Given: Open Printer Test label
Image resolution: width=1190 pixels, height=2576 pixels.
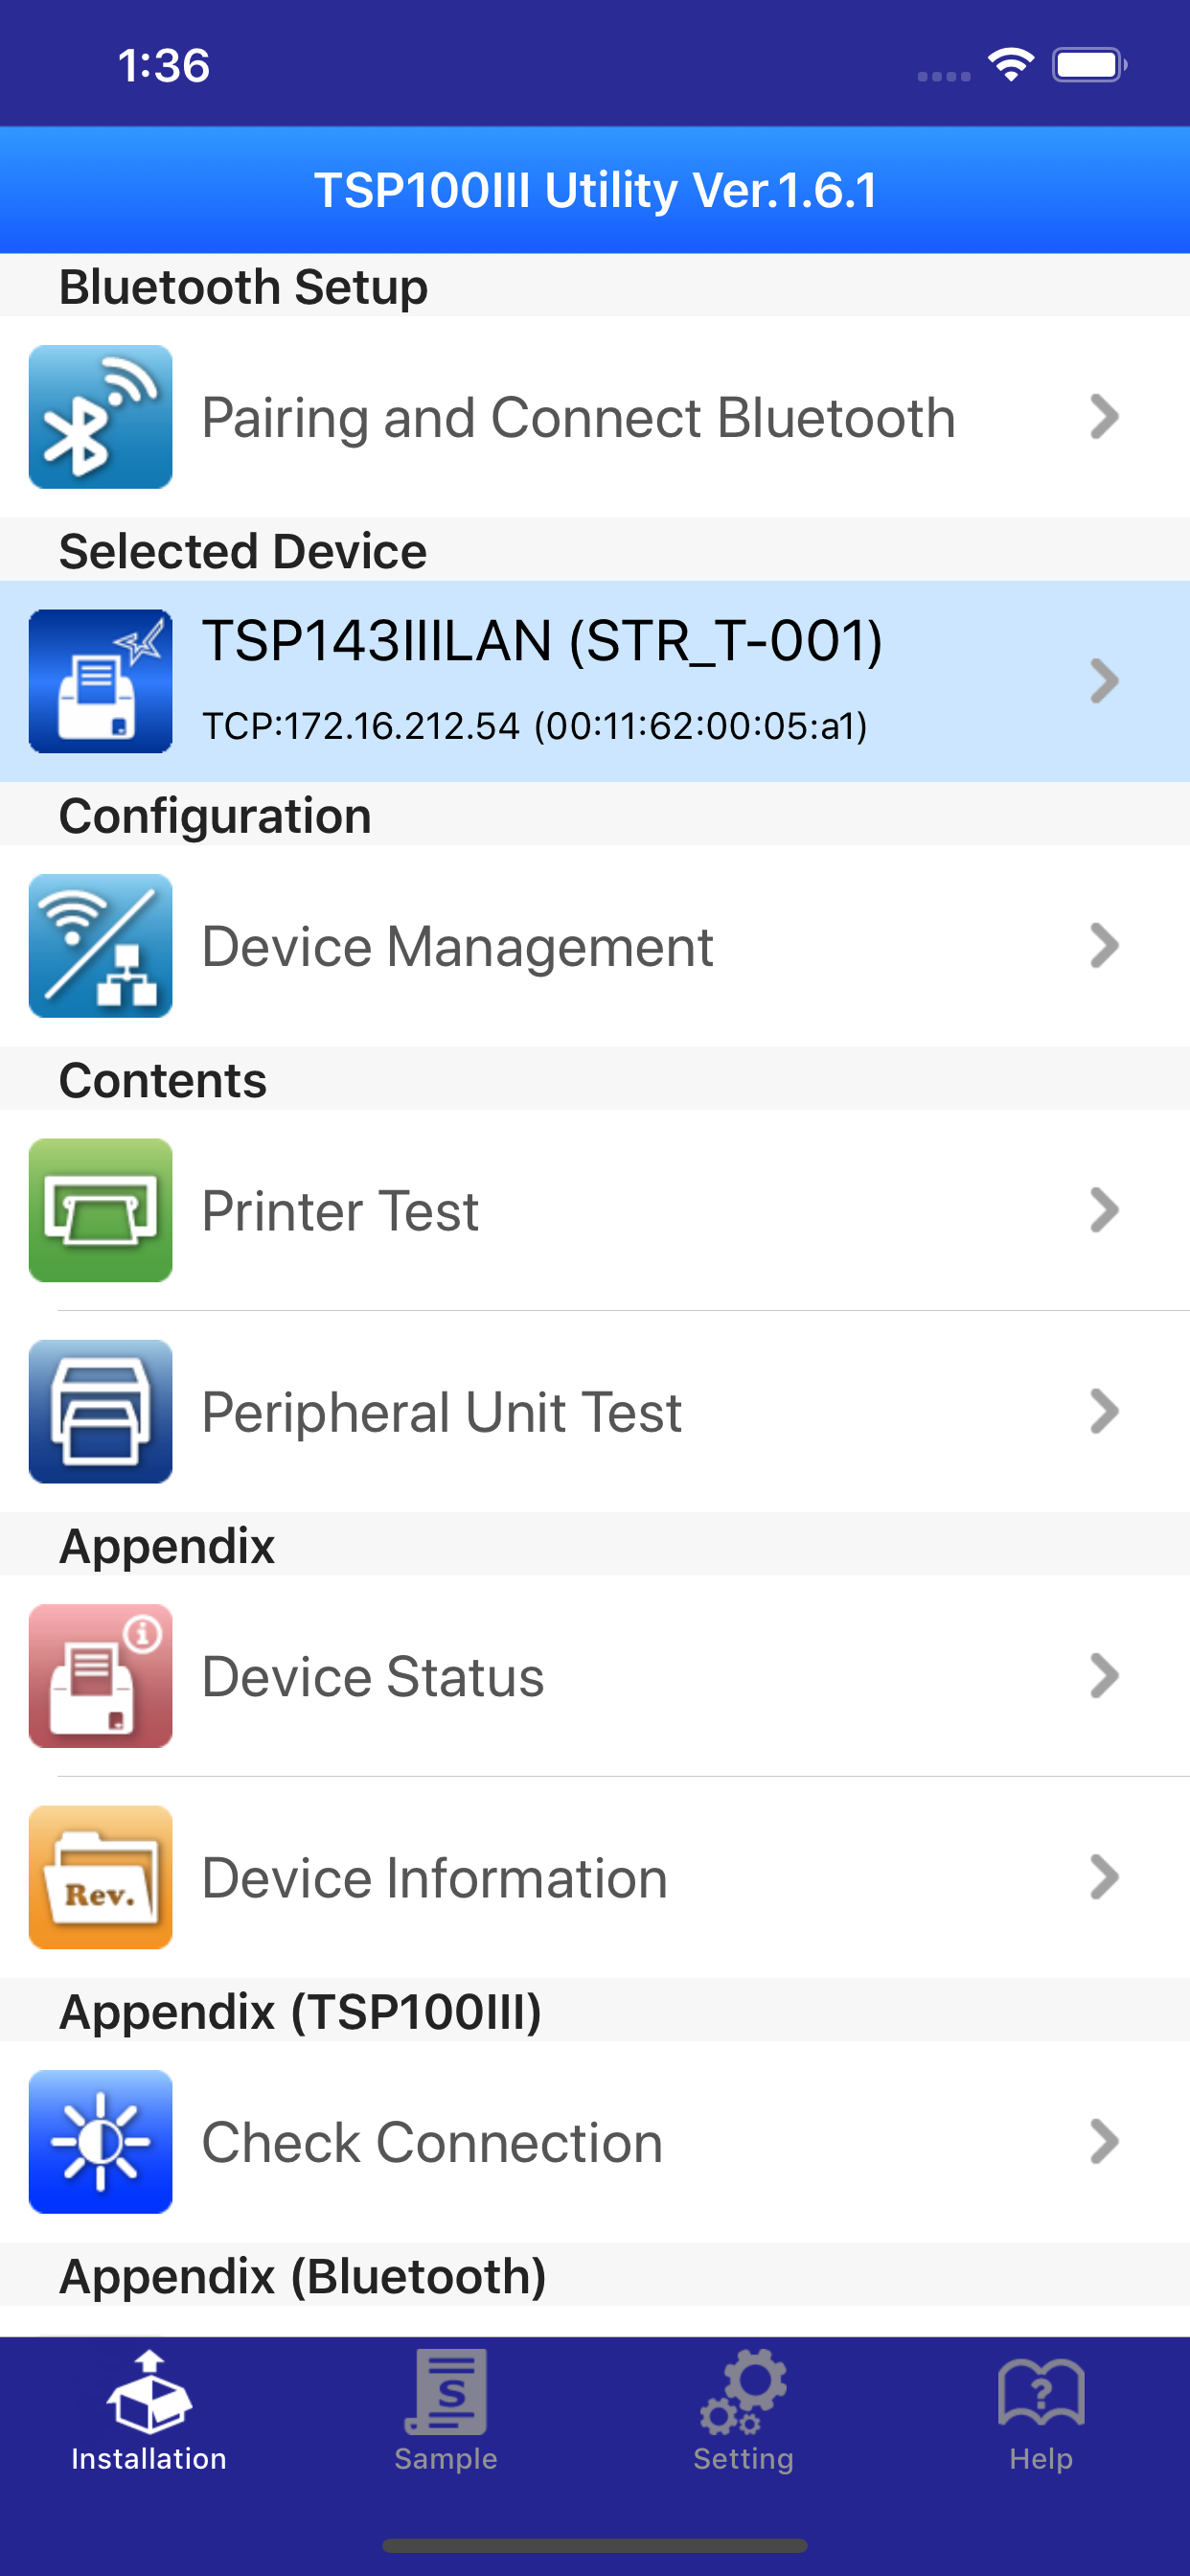Looking at the screenshot, I should point(340,1211).
